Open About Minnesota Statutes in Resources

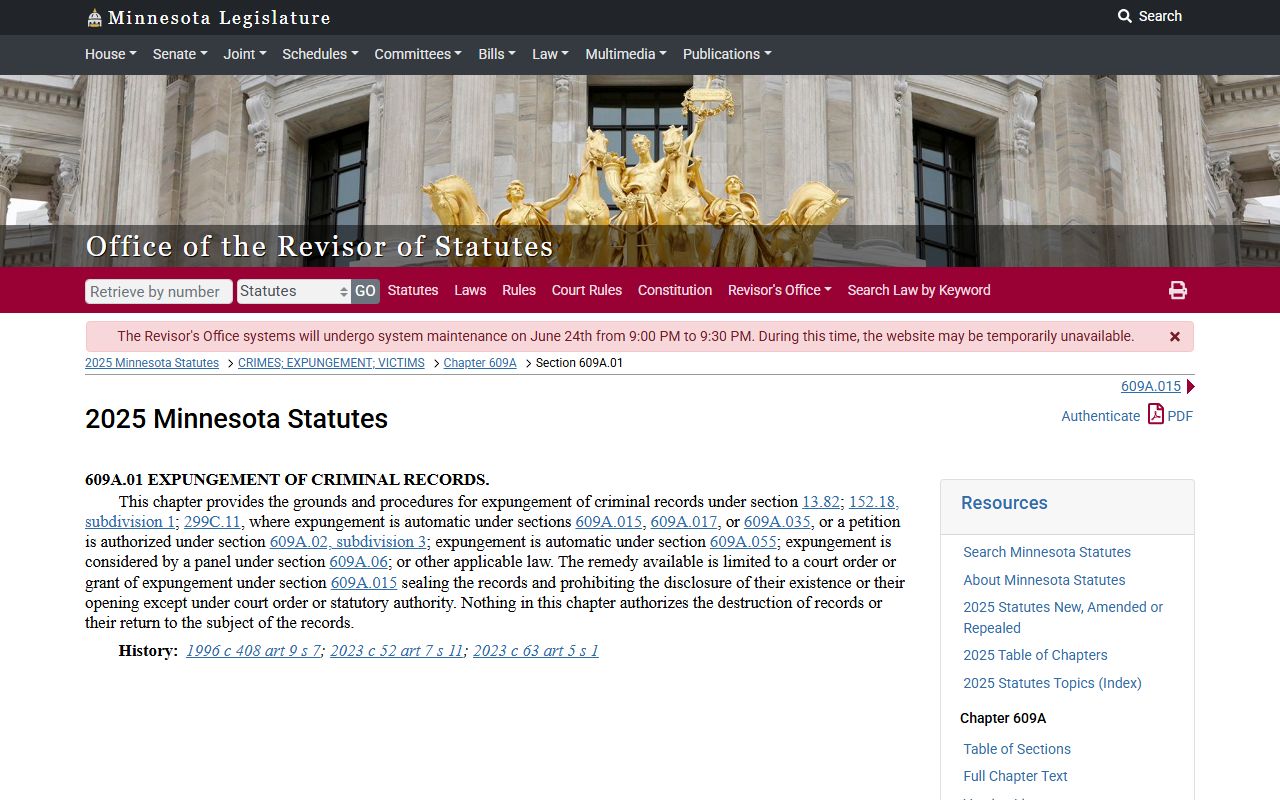tap(1044, 580)
